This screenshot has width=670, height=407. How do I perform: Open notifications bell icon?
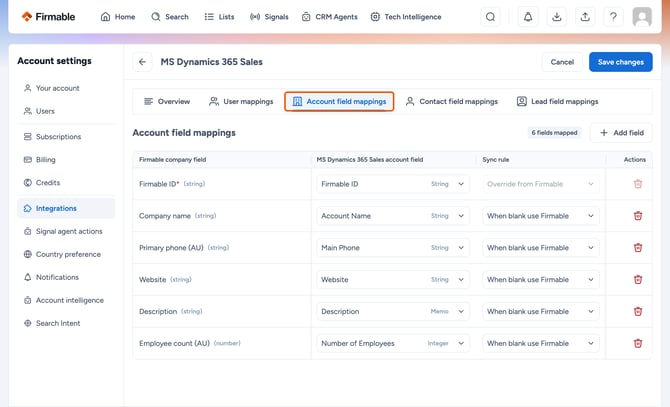click(x=528, y=17)
